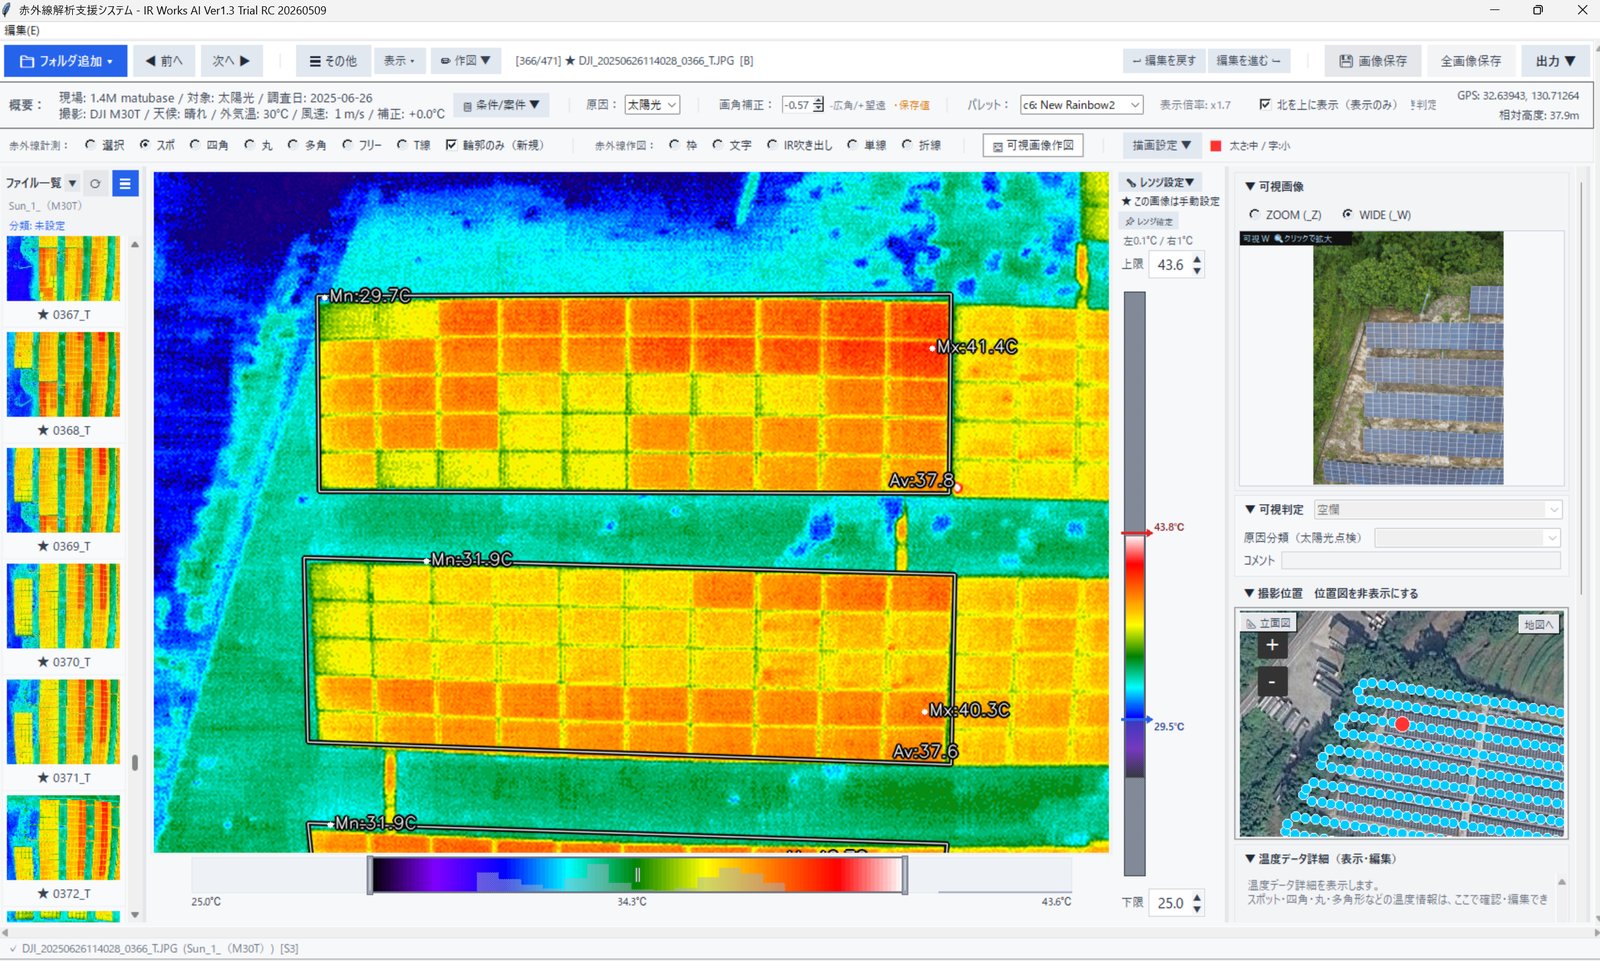Switch to 立面図 elevation view
Viewport: 1600px width, 961px height.
pyautogui.click(x=1269, y=623)
